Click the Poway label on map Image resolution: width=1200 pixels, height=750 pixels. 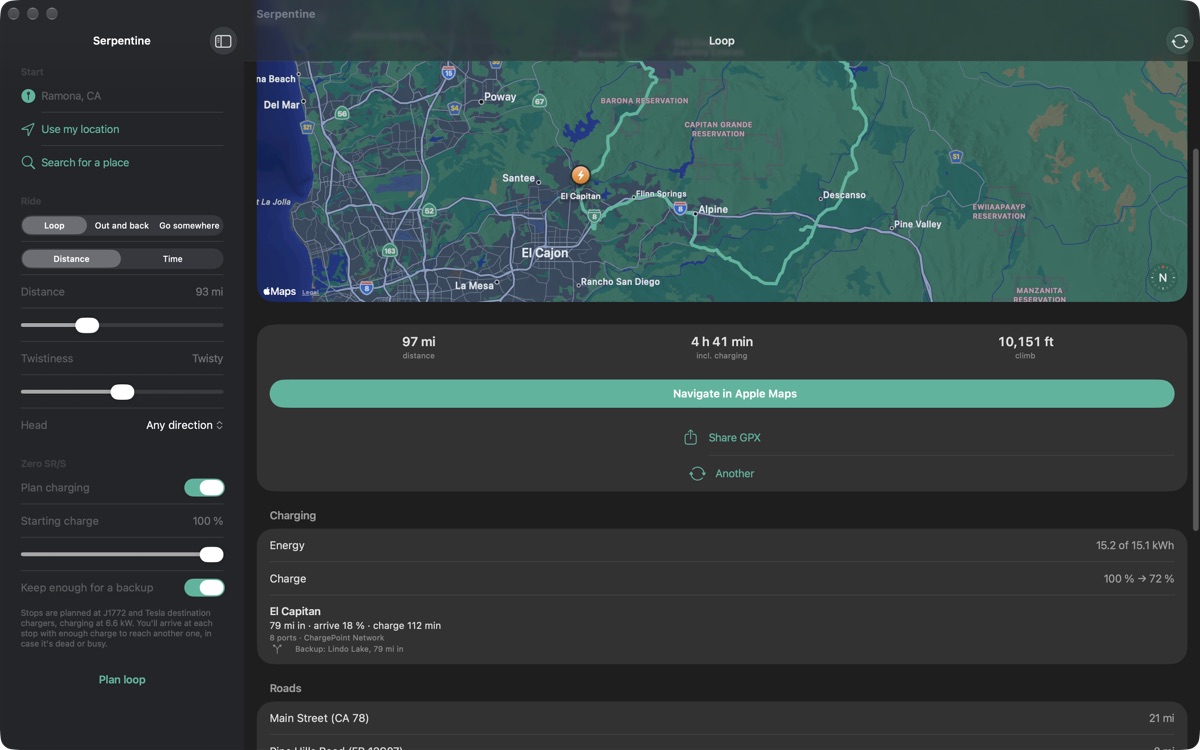(x=500, y=97)
